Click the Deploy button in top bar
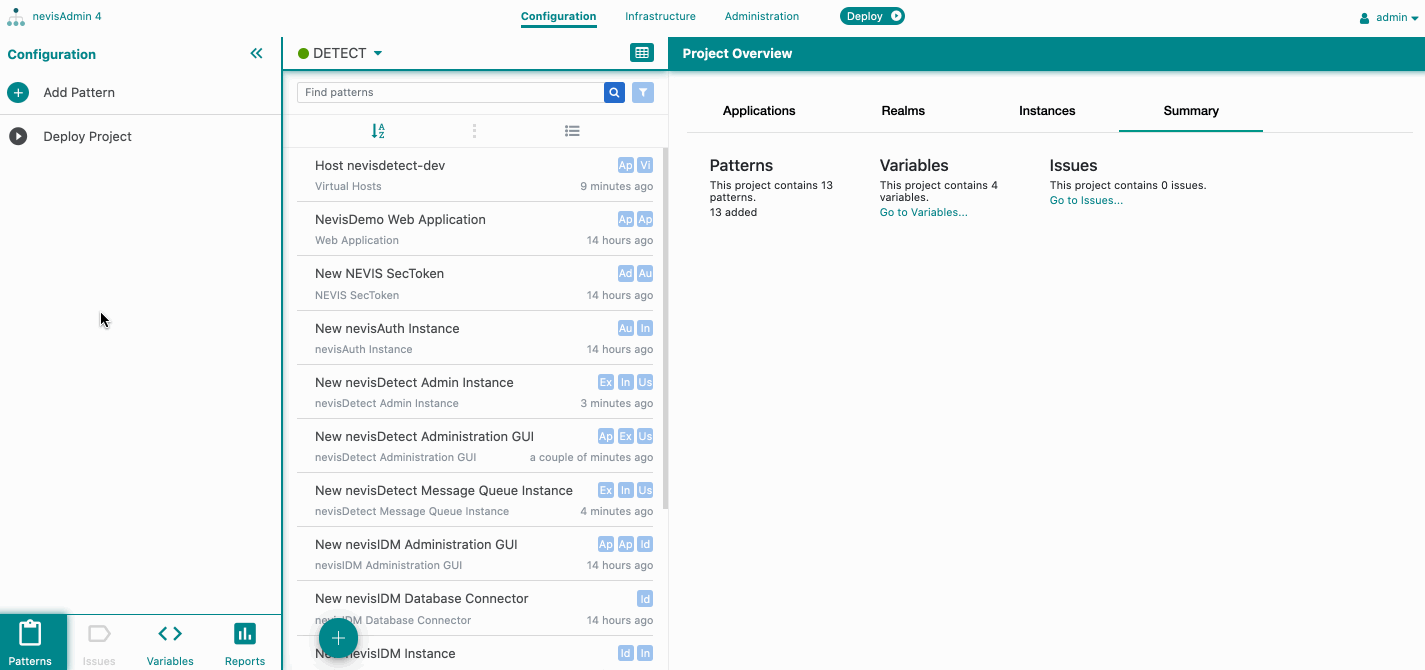Viewport: 1425px width, 670px height. (x=872, y=16)
